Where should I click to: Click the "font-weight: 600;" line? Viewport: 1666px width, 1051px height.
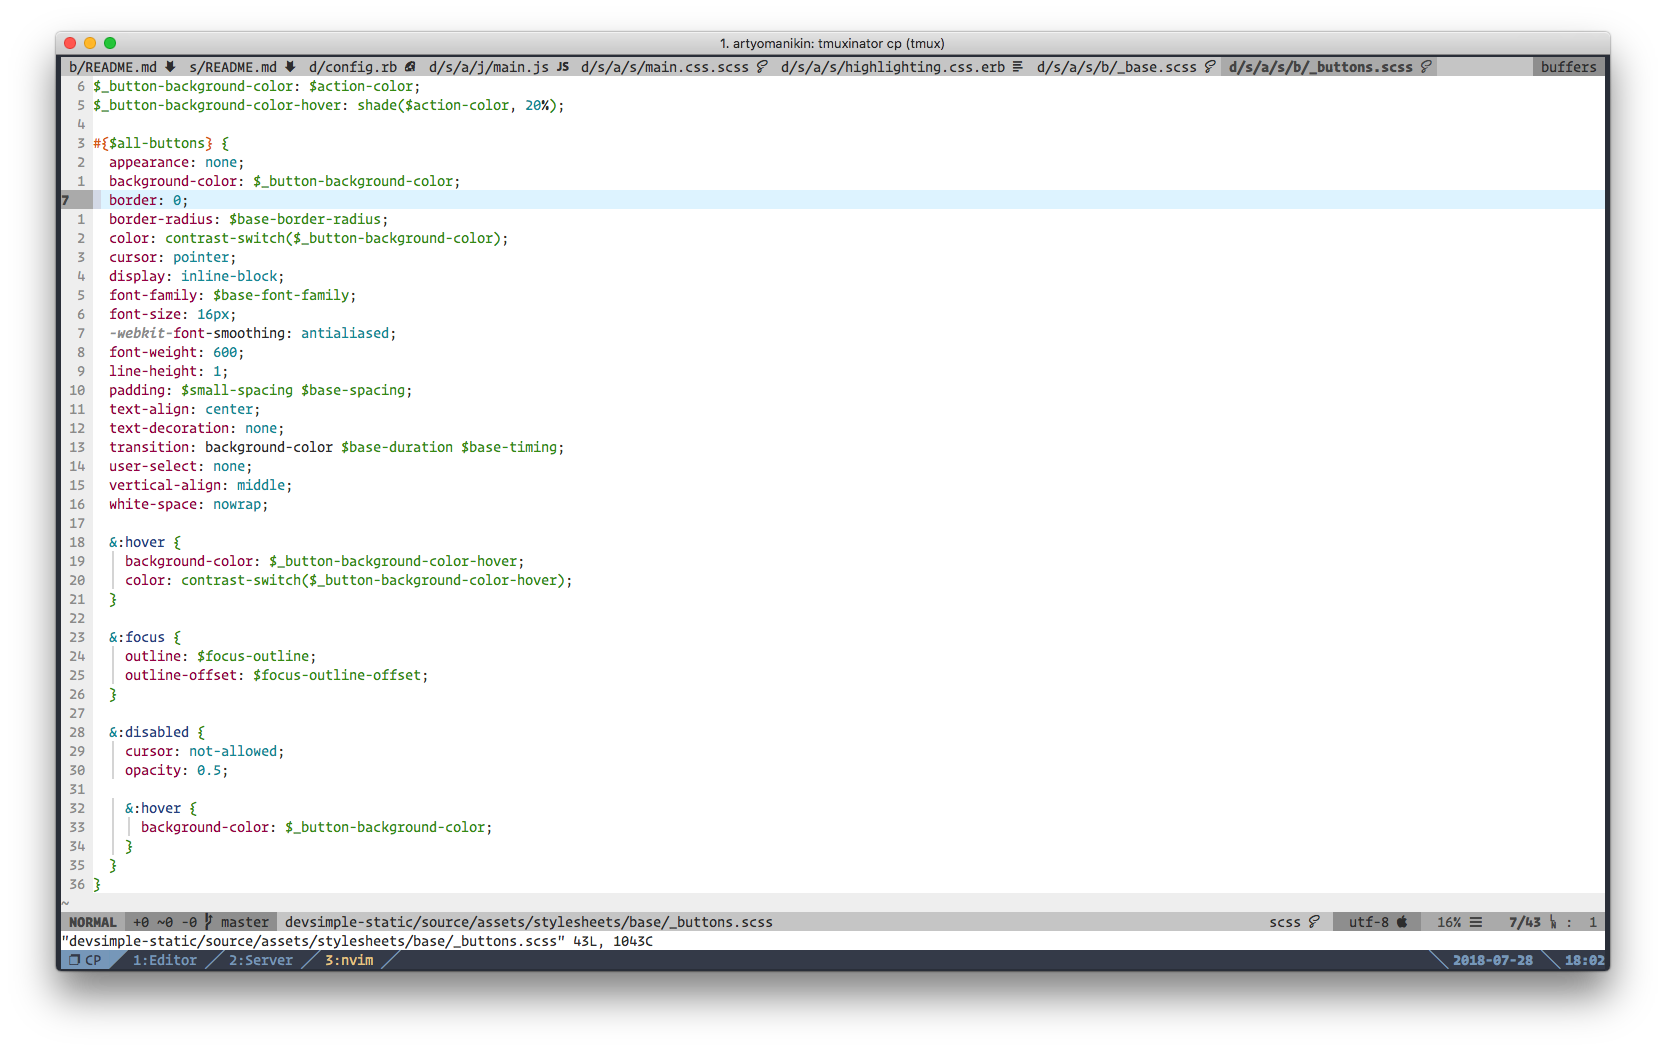pyautogui.click(x=176, y=352)
